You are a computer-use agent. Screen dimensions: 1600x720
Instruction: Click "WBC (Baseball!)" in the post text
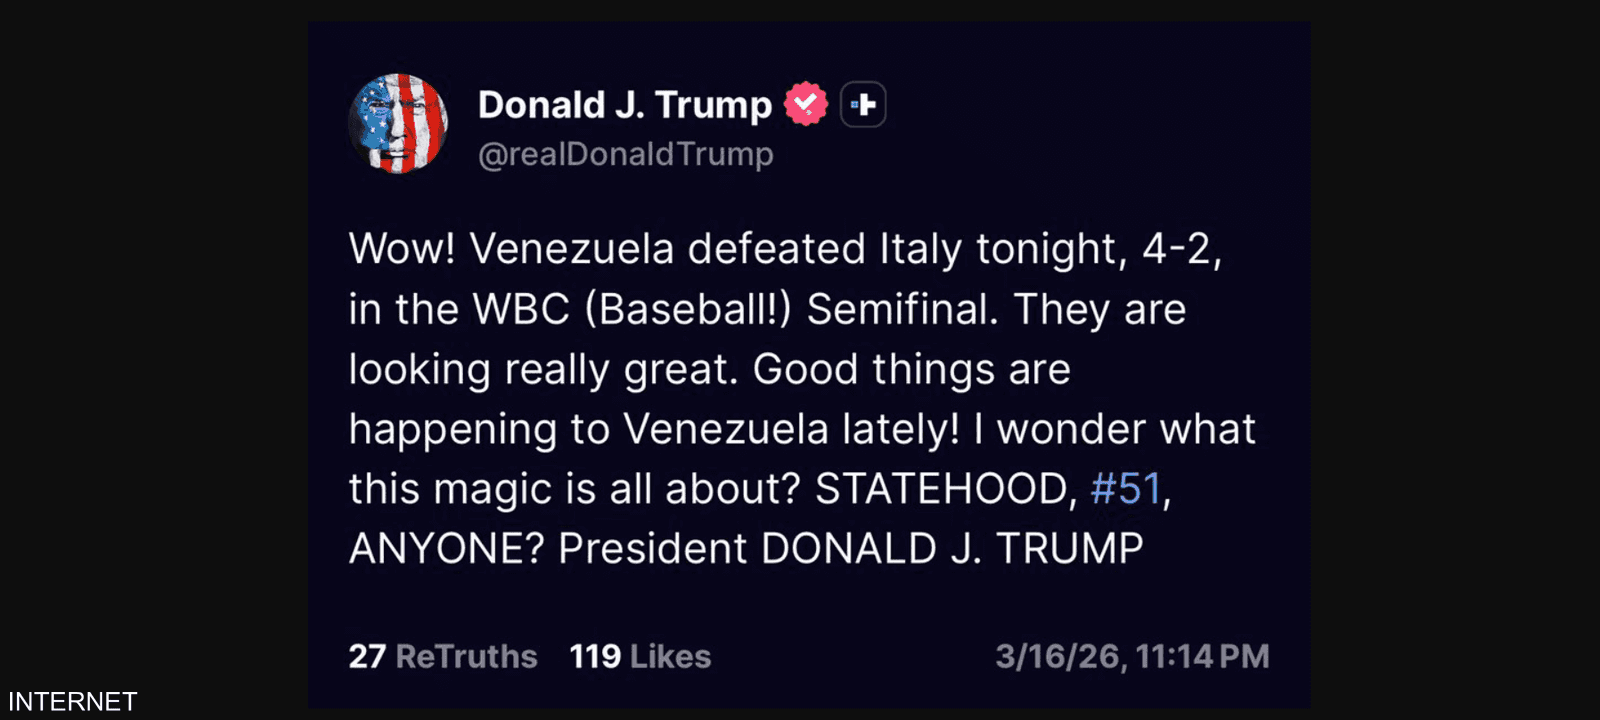point(632,310)
